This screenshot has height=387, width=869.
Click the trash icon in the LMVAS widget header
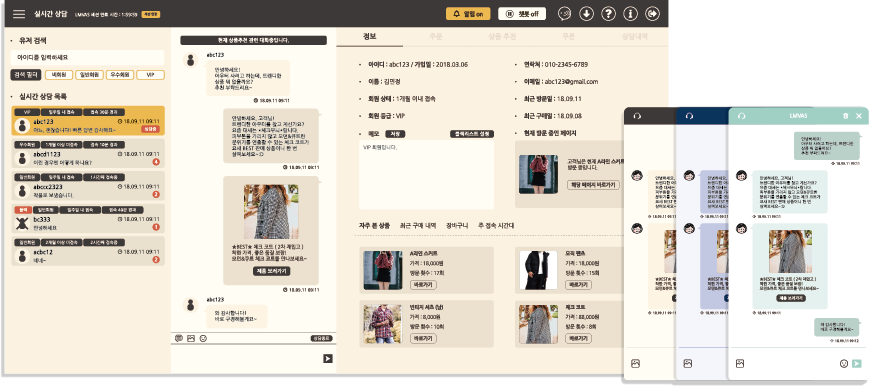coord(845,116)
